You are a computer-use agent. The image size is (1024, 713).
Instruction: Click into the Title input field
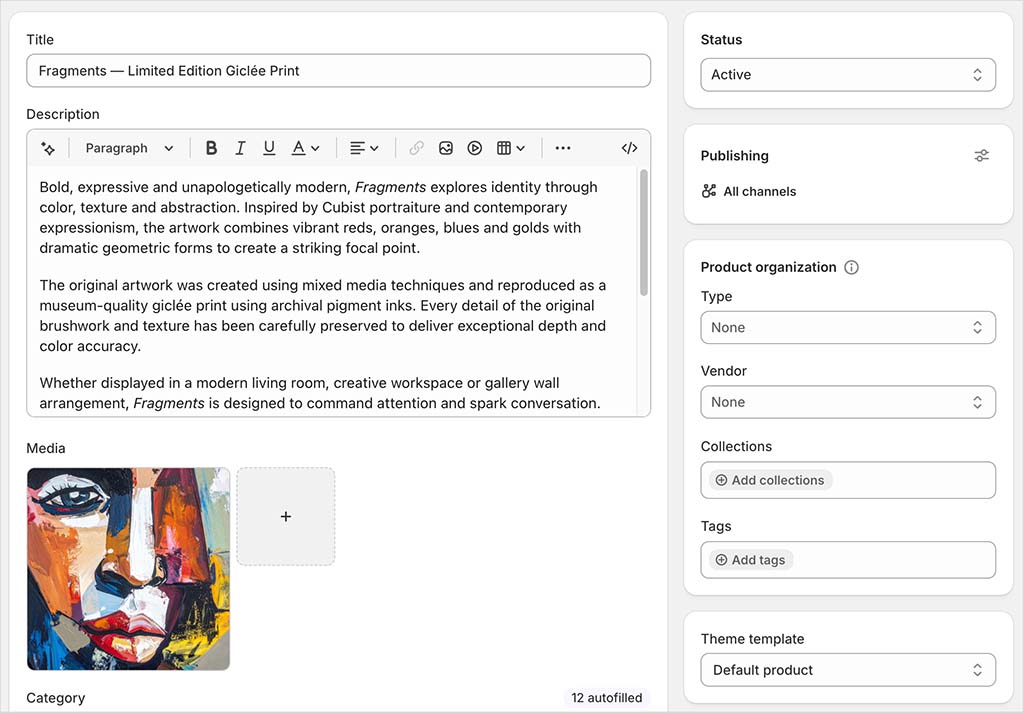point(338,71)
